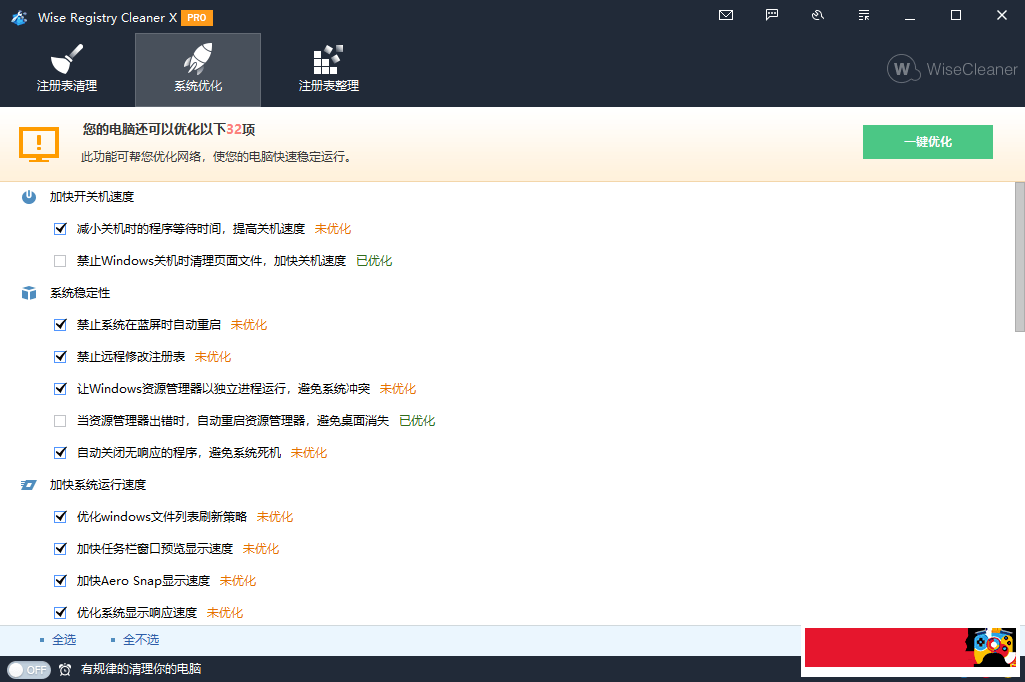Screen dimensions: 1025x682
Task: Click the vertical scrollbar thumb
Action: [1019, 256]
